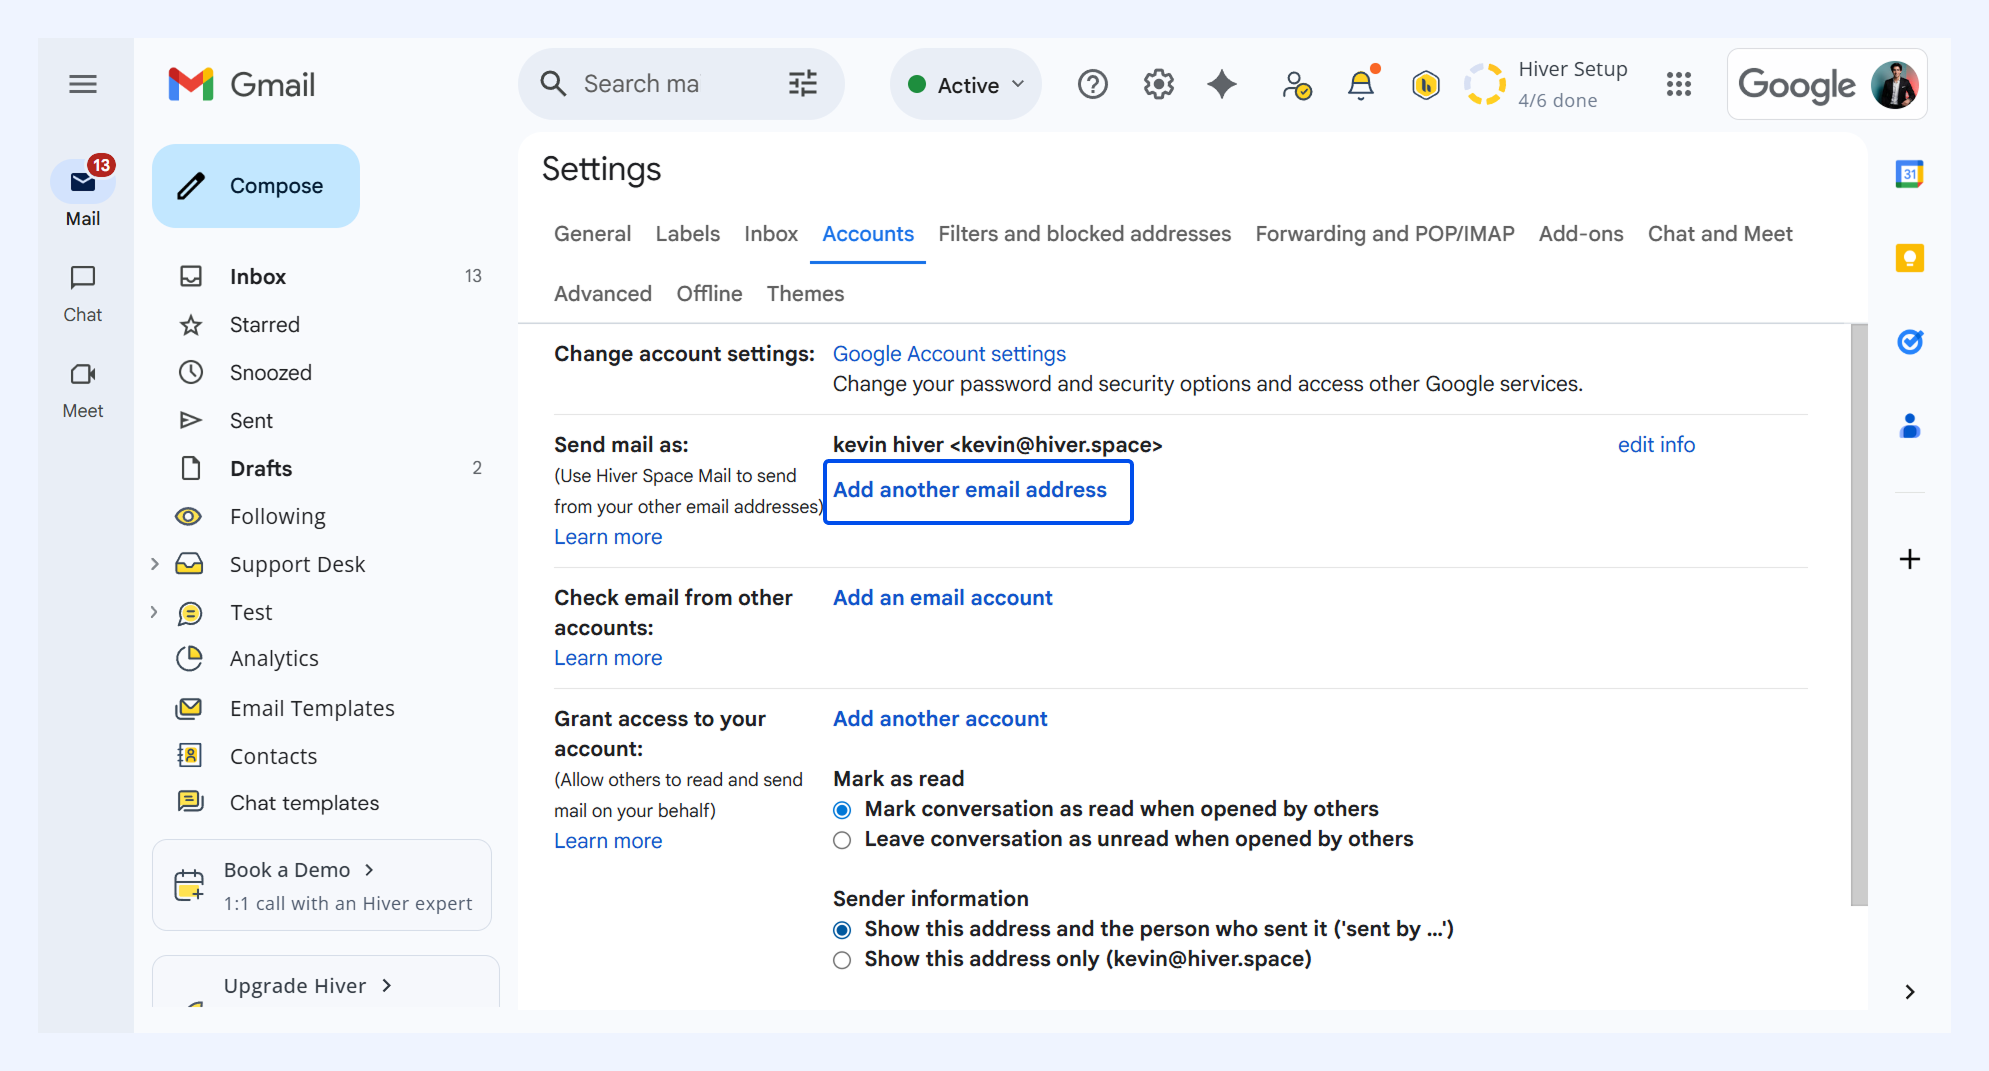
Task: Click the Hiver hexagon badge icon
Action: 1426,85
